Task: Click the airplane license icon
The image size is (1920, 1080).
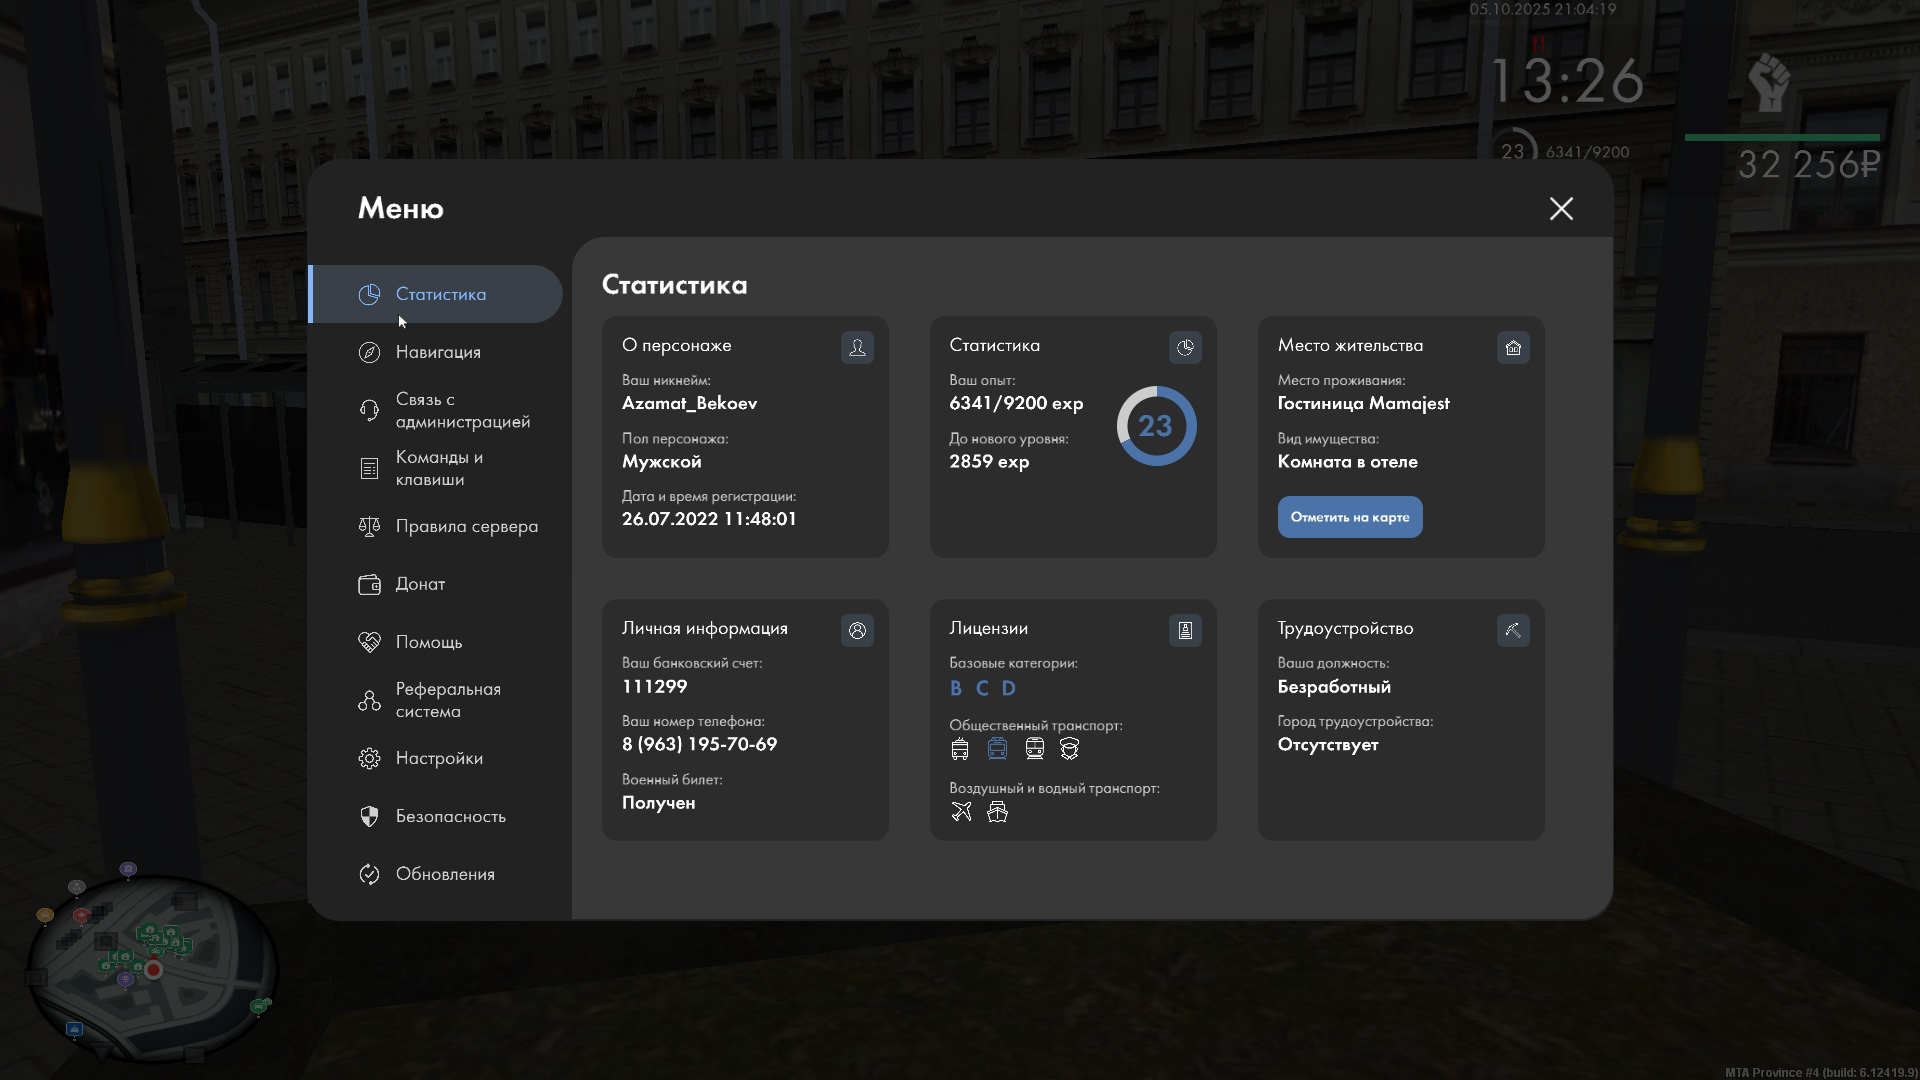Action: tap(961, 812)
